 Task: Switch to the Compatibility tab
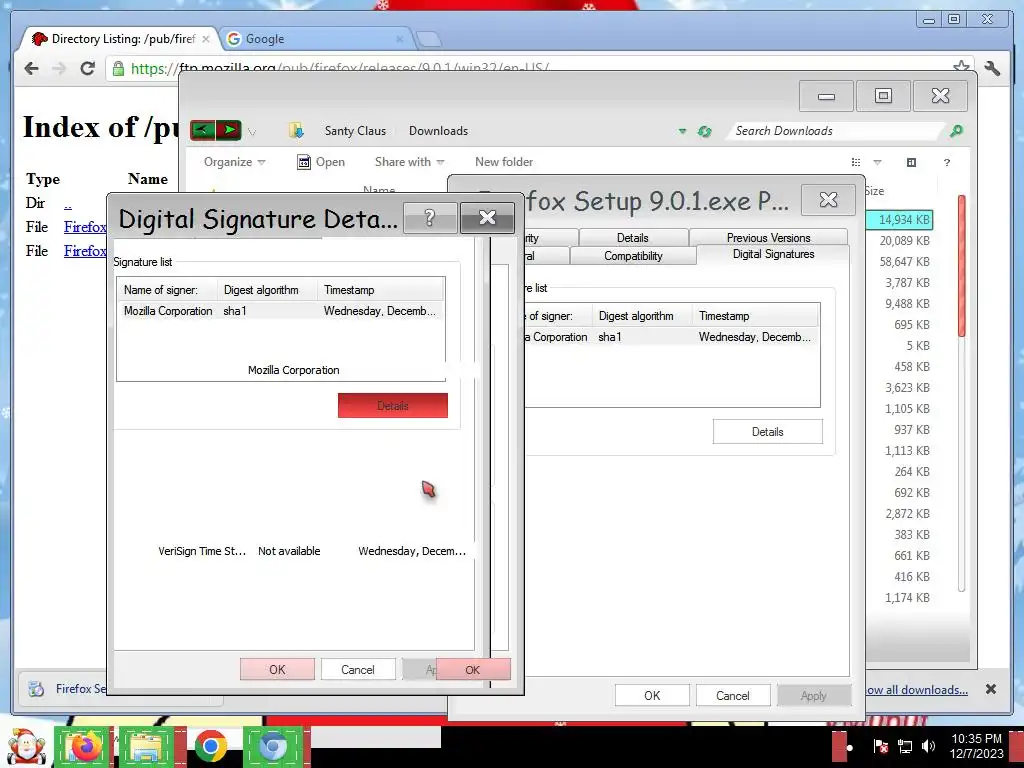coord(633,256)
